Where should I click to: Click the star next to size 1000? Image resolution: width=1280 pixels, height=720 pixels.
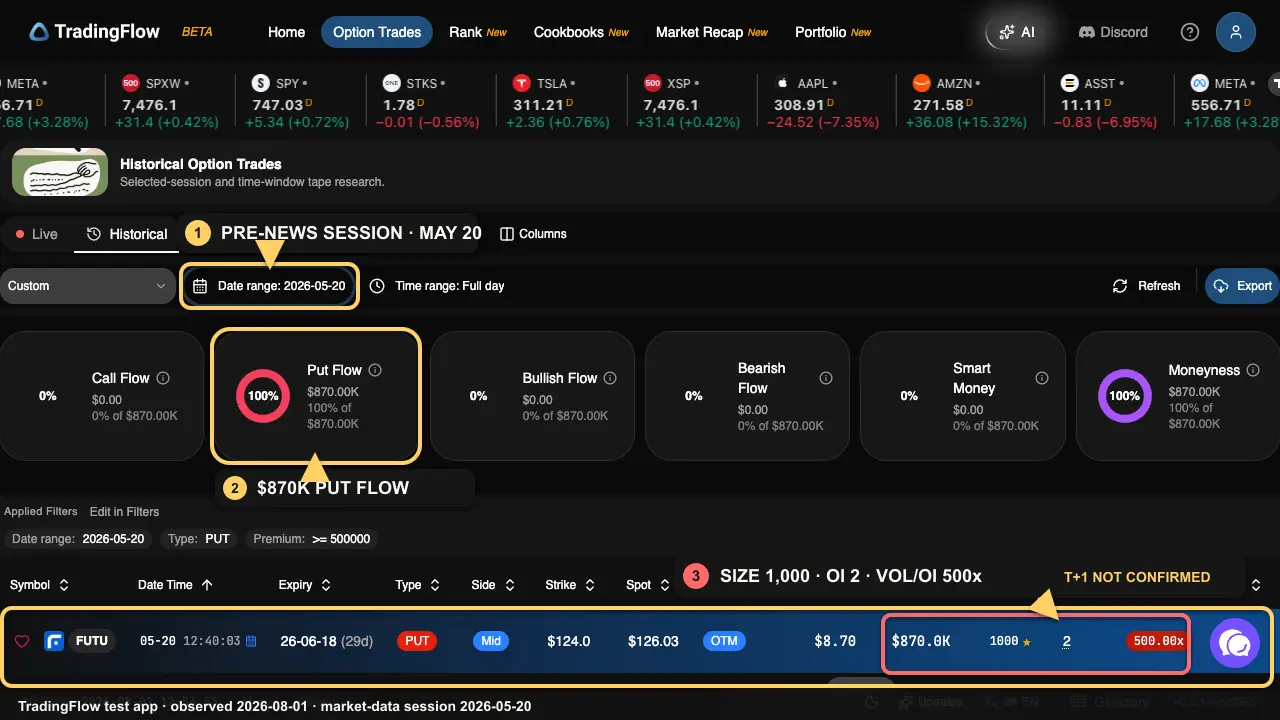pyautogui.click(x=1027, y=642)
